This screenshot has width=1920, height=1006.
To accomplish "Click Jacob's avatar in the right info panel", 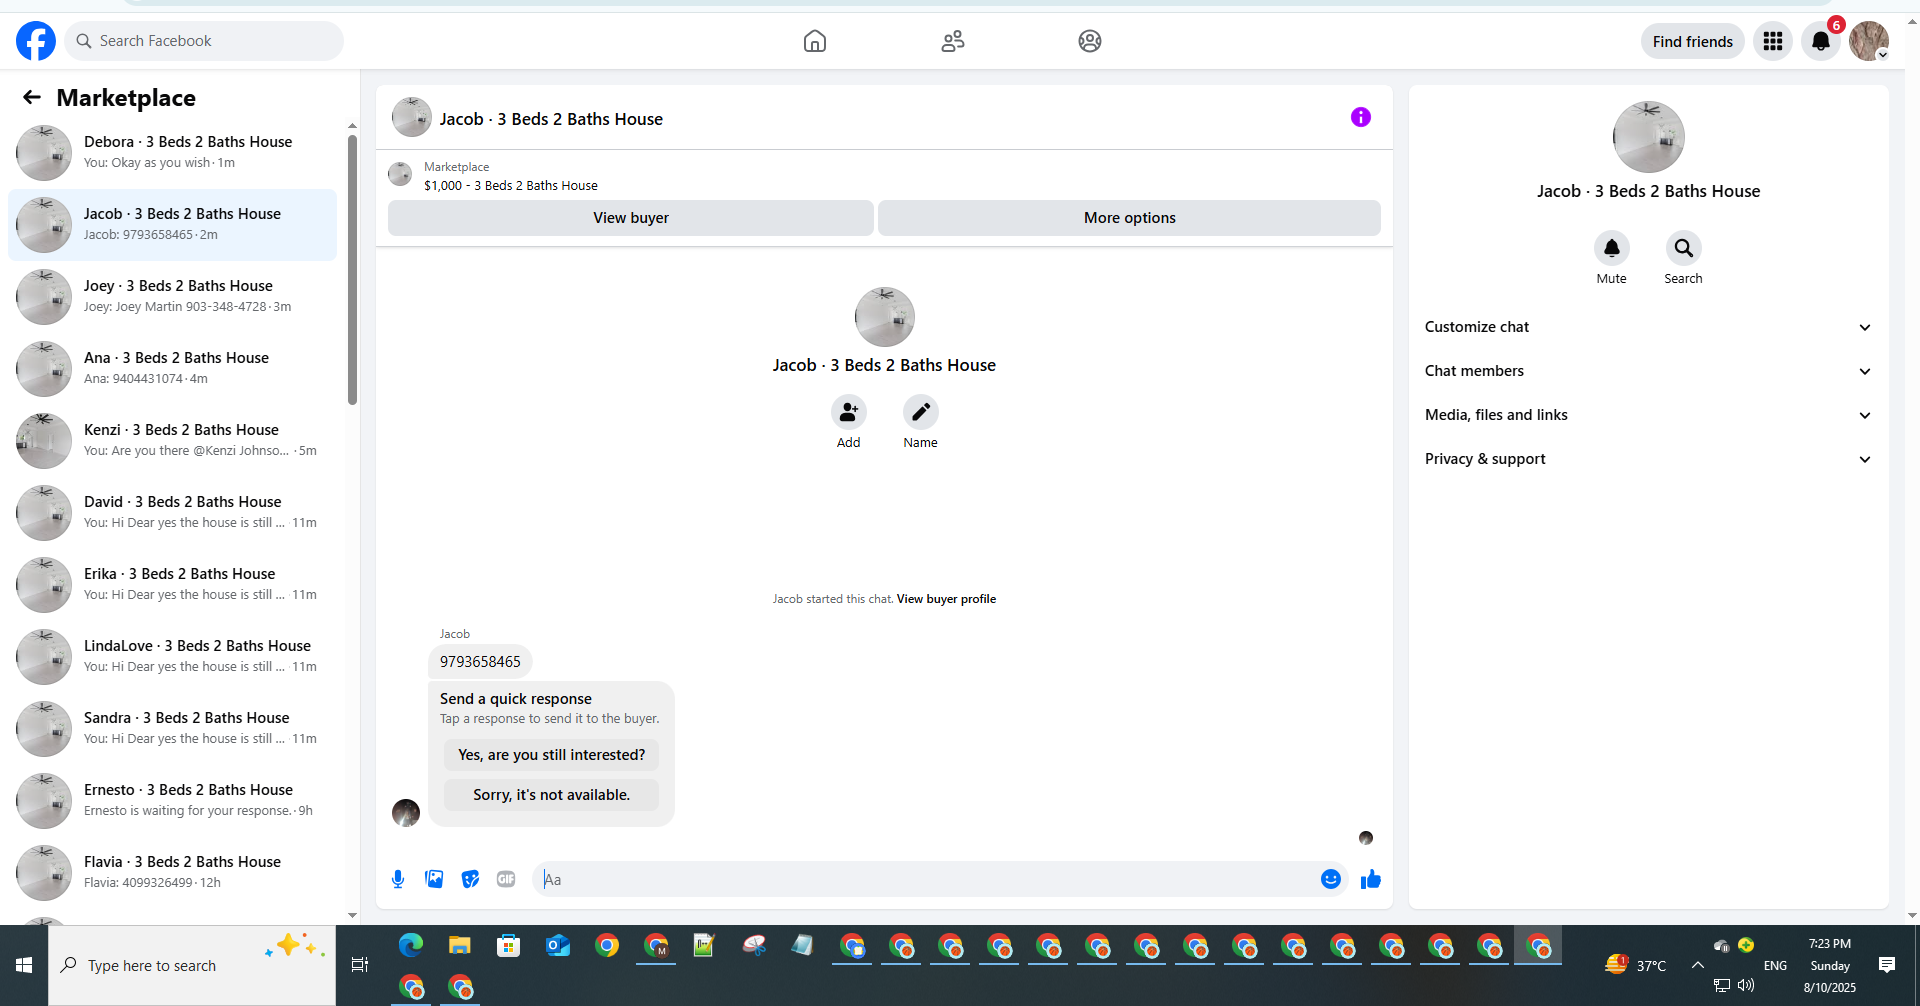I will coord(1648,137).
